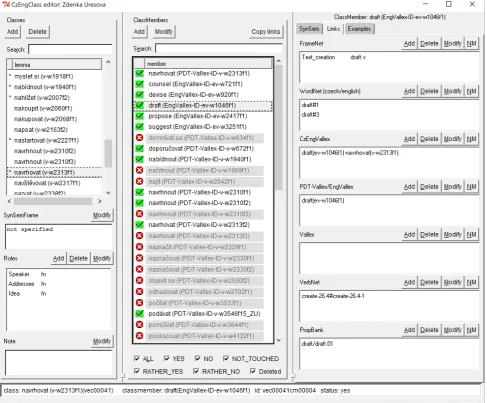Click scroll down arrow of lemma list
487x403 pixels.
click(108, 193)
